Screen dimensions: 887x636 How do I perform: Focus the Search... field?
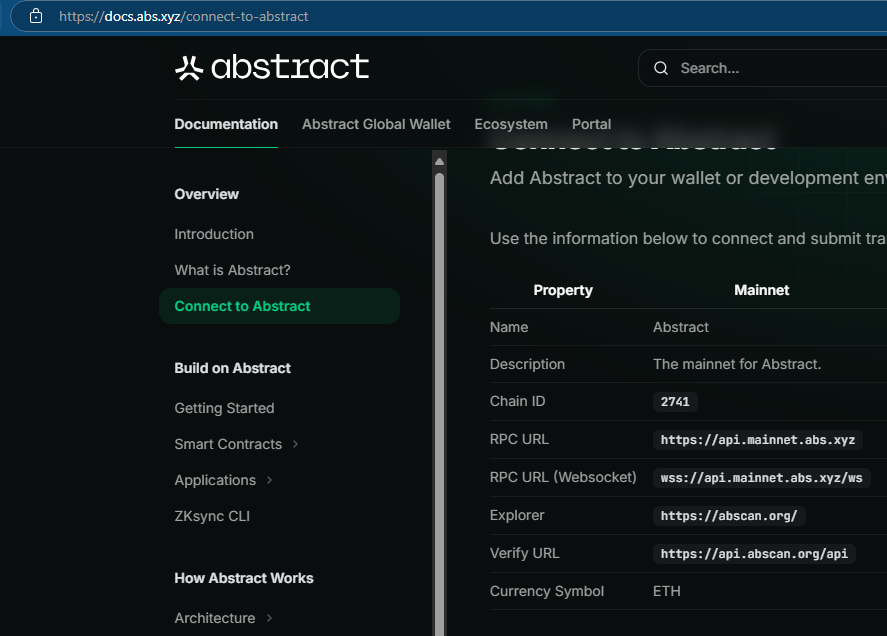click(x=763, y=68)
